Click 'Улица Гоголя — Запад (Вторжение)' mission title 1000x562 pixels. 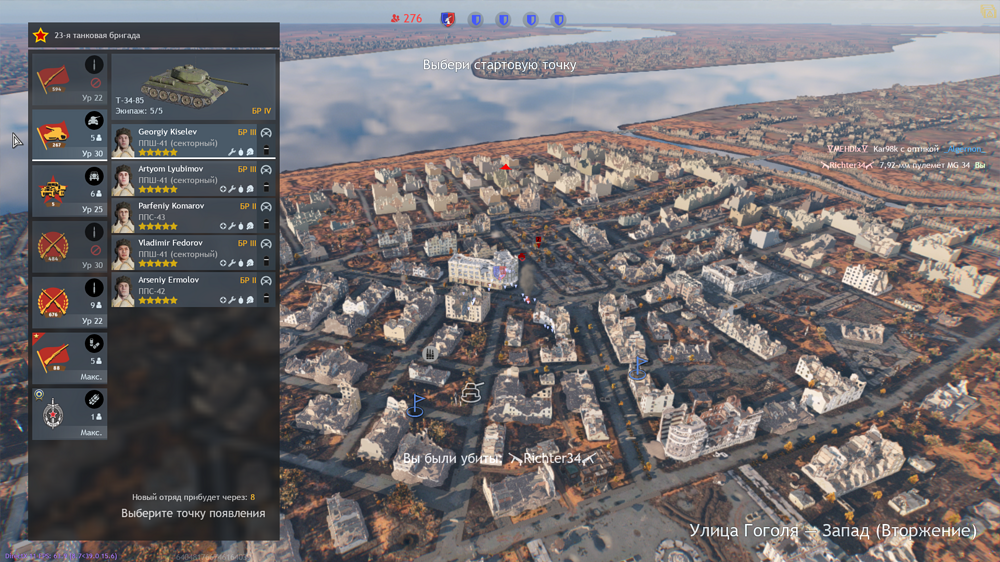coord(833,530)
